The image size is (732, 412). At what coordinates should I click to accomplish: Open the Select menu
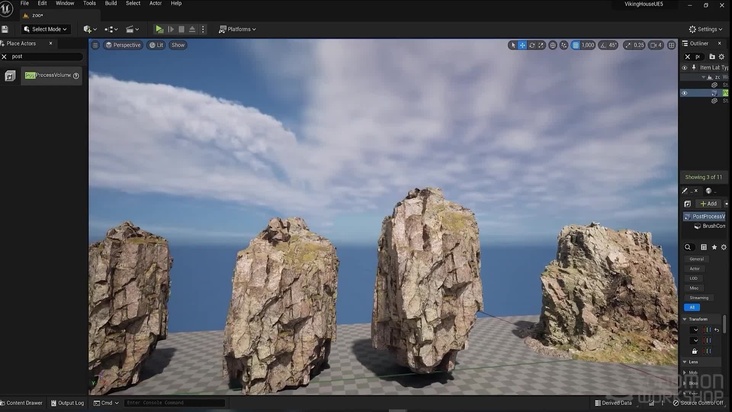[133, 3]
